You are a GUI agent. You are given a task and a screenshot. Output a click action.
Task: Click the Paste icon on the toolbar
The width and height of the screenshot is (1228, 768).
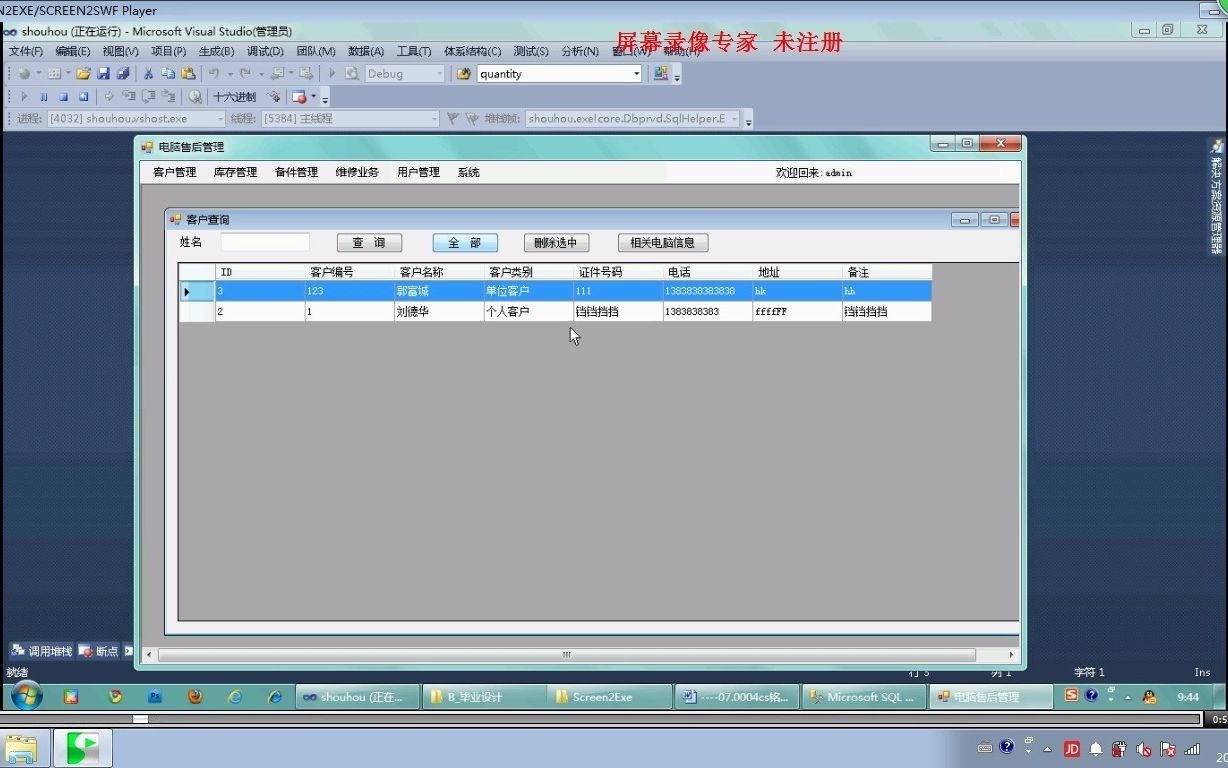(x=188, y=73)
